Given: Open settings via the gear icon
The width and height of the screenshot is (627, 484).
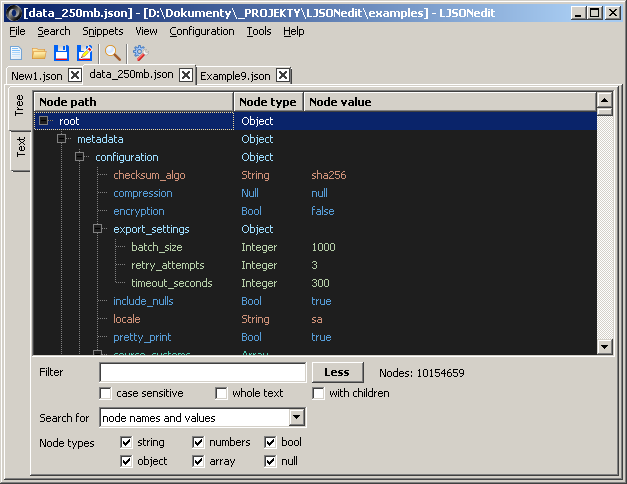Looking at the screenshot, I should (140, 53).
